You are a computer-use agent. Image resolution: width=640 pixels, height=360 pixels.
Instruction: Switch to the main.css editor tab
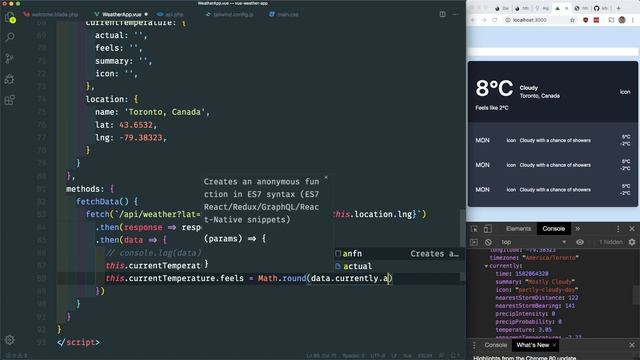284,14
